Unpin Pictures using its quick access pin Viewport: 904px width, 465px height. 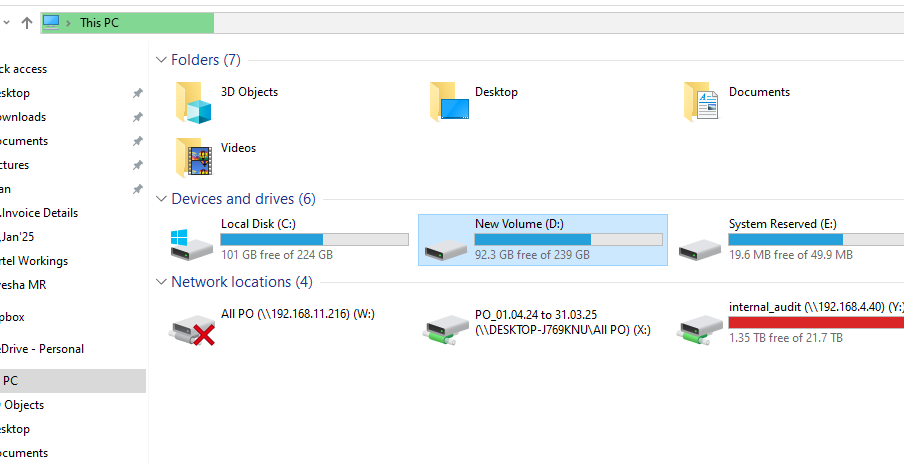137,165
